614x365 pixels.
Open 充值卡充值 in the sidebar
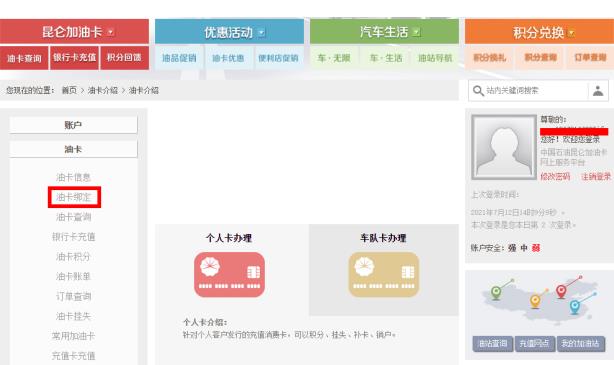point(73,356)
